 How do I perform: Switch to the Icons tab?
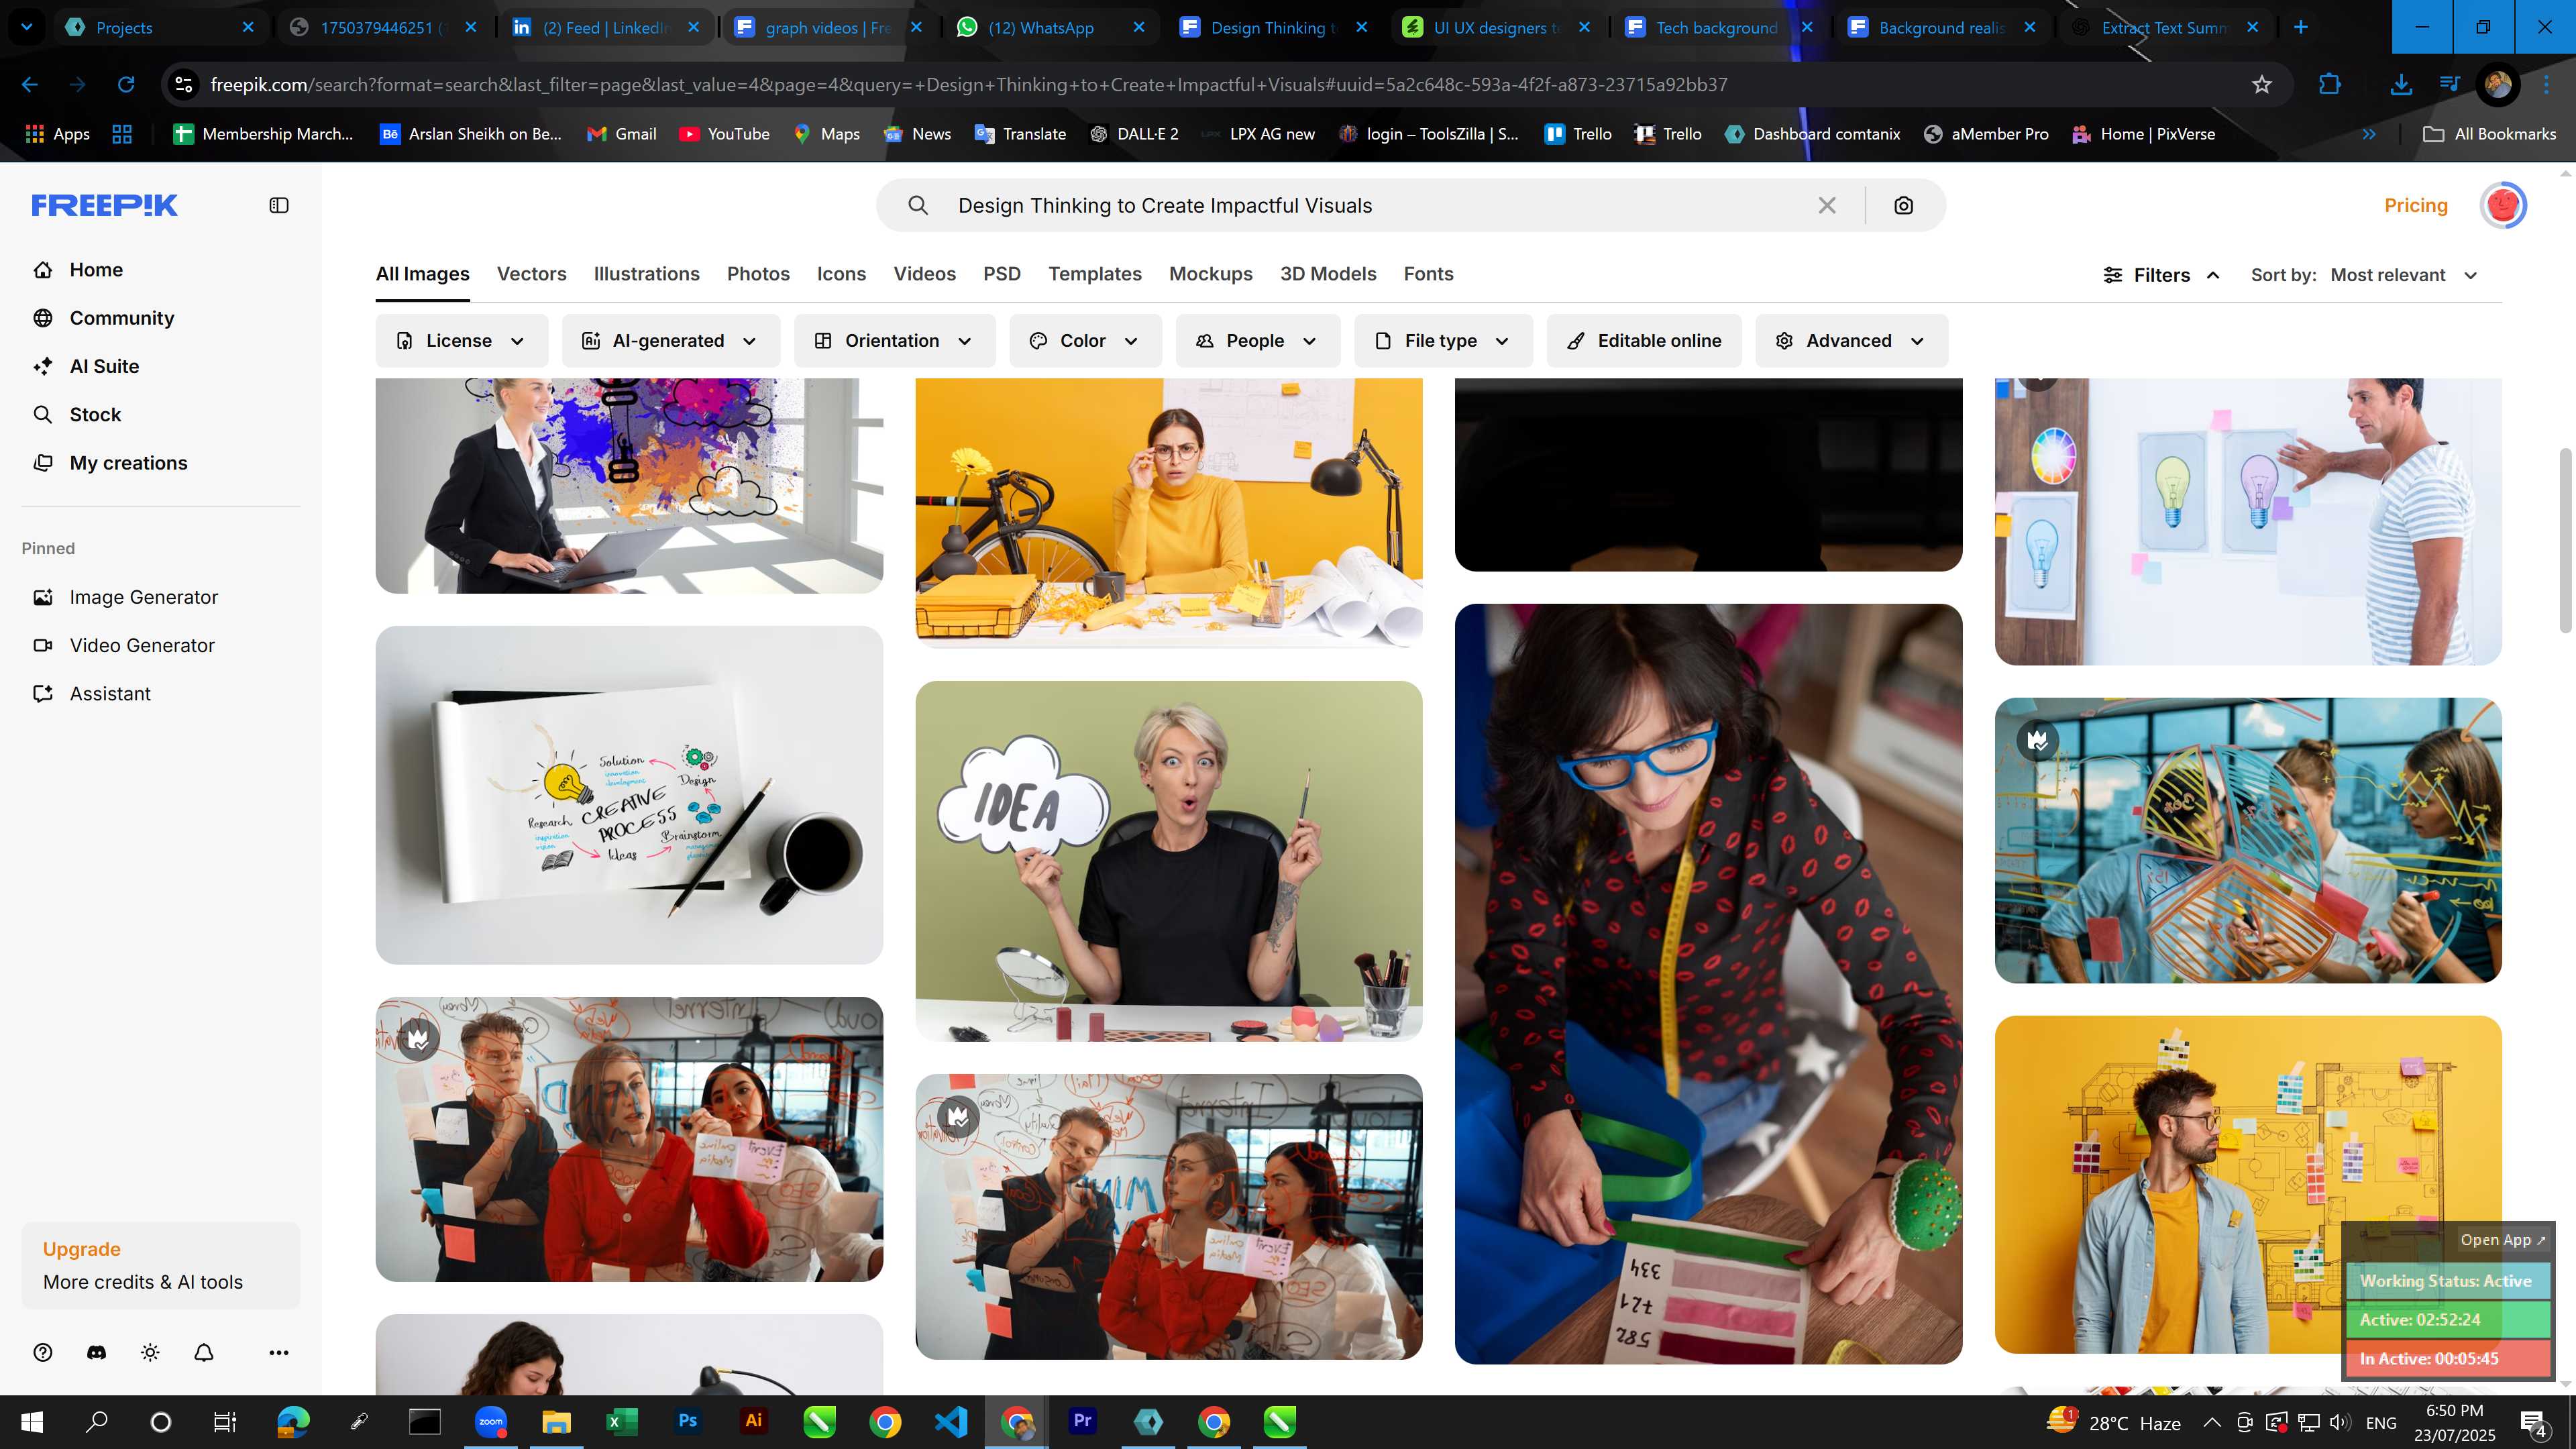point(841,274)
